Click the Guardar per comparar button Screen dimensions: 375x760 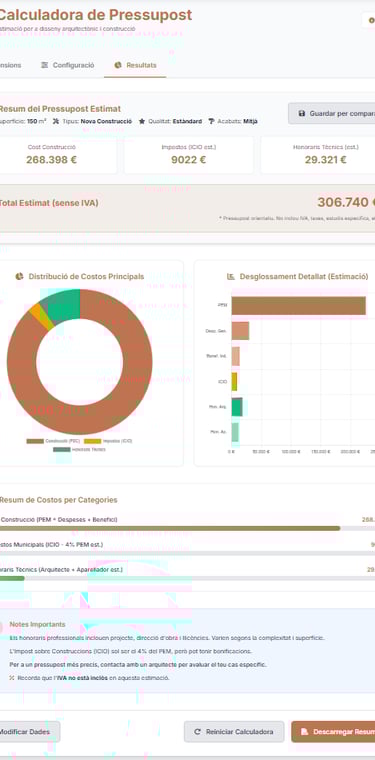[331, 113]
